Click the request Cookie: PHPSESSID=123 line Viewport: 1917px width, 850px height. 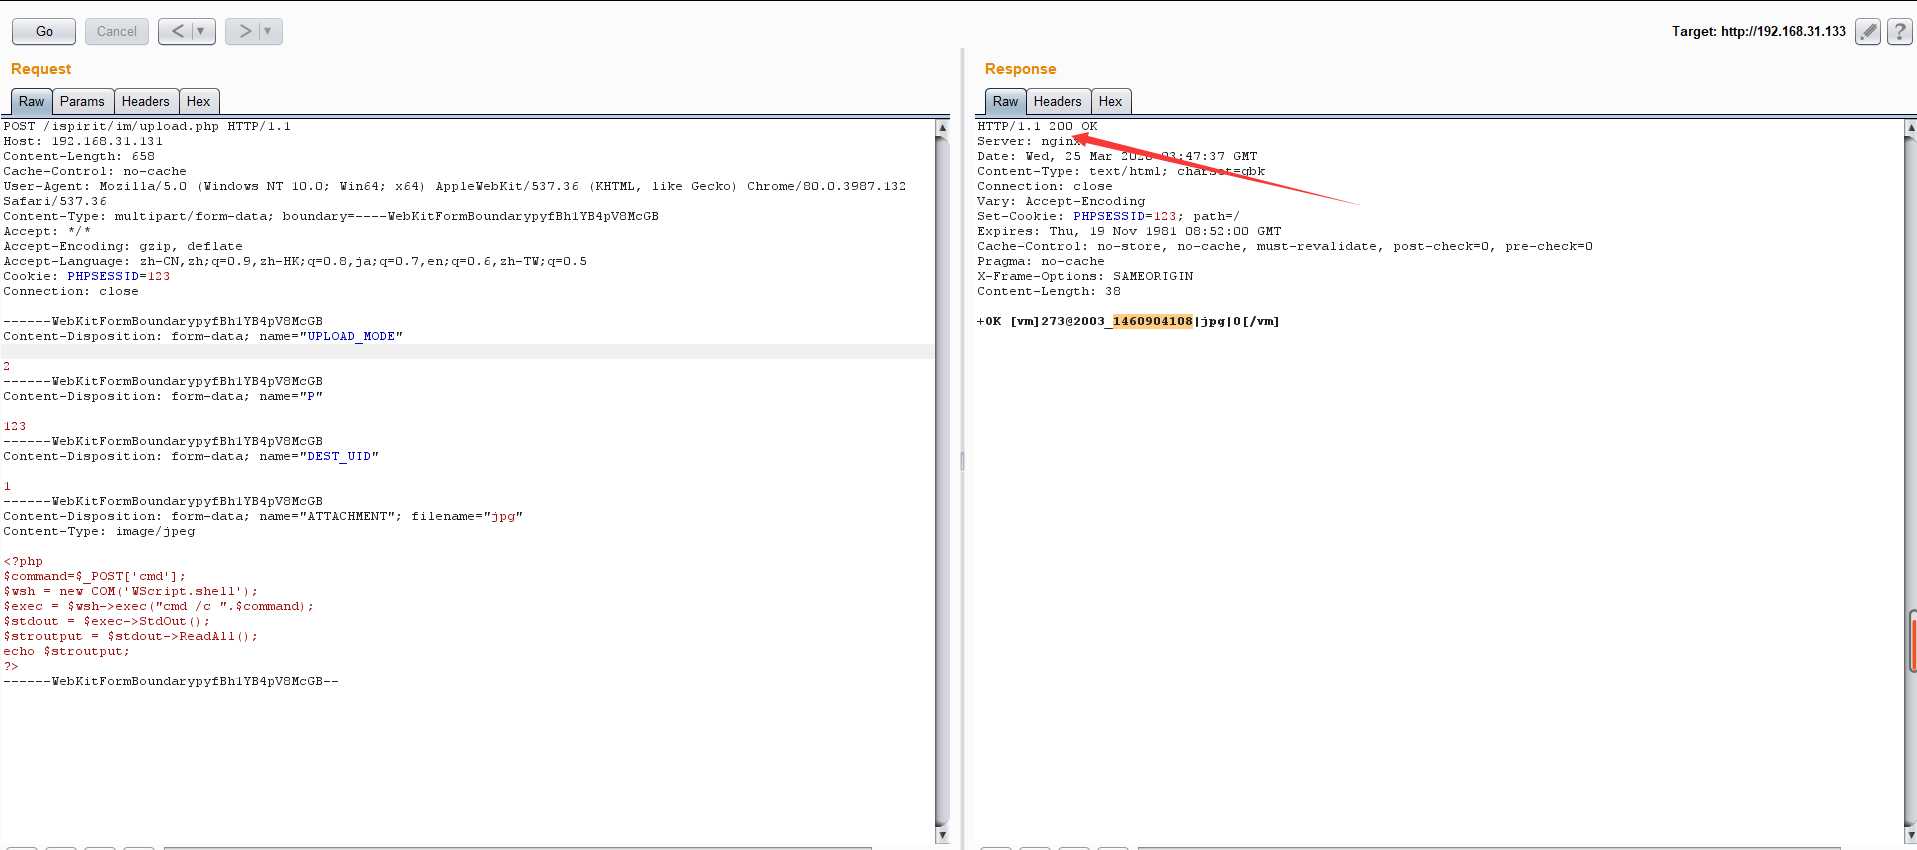[87, 276]
